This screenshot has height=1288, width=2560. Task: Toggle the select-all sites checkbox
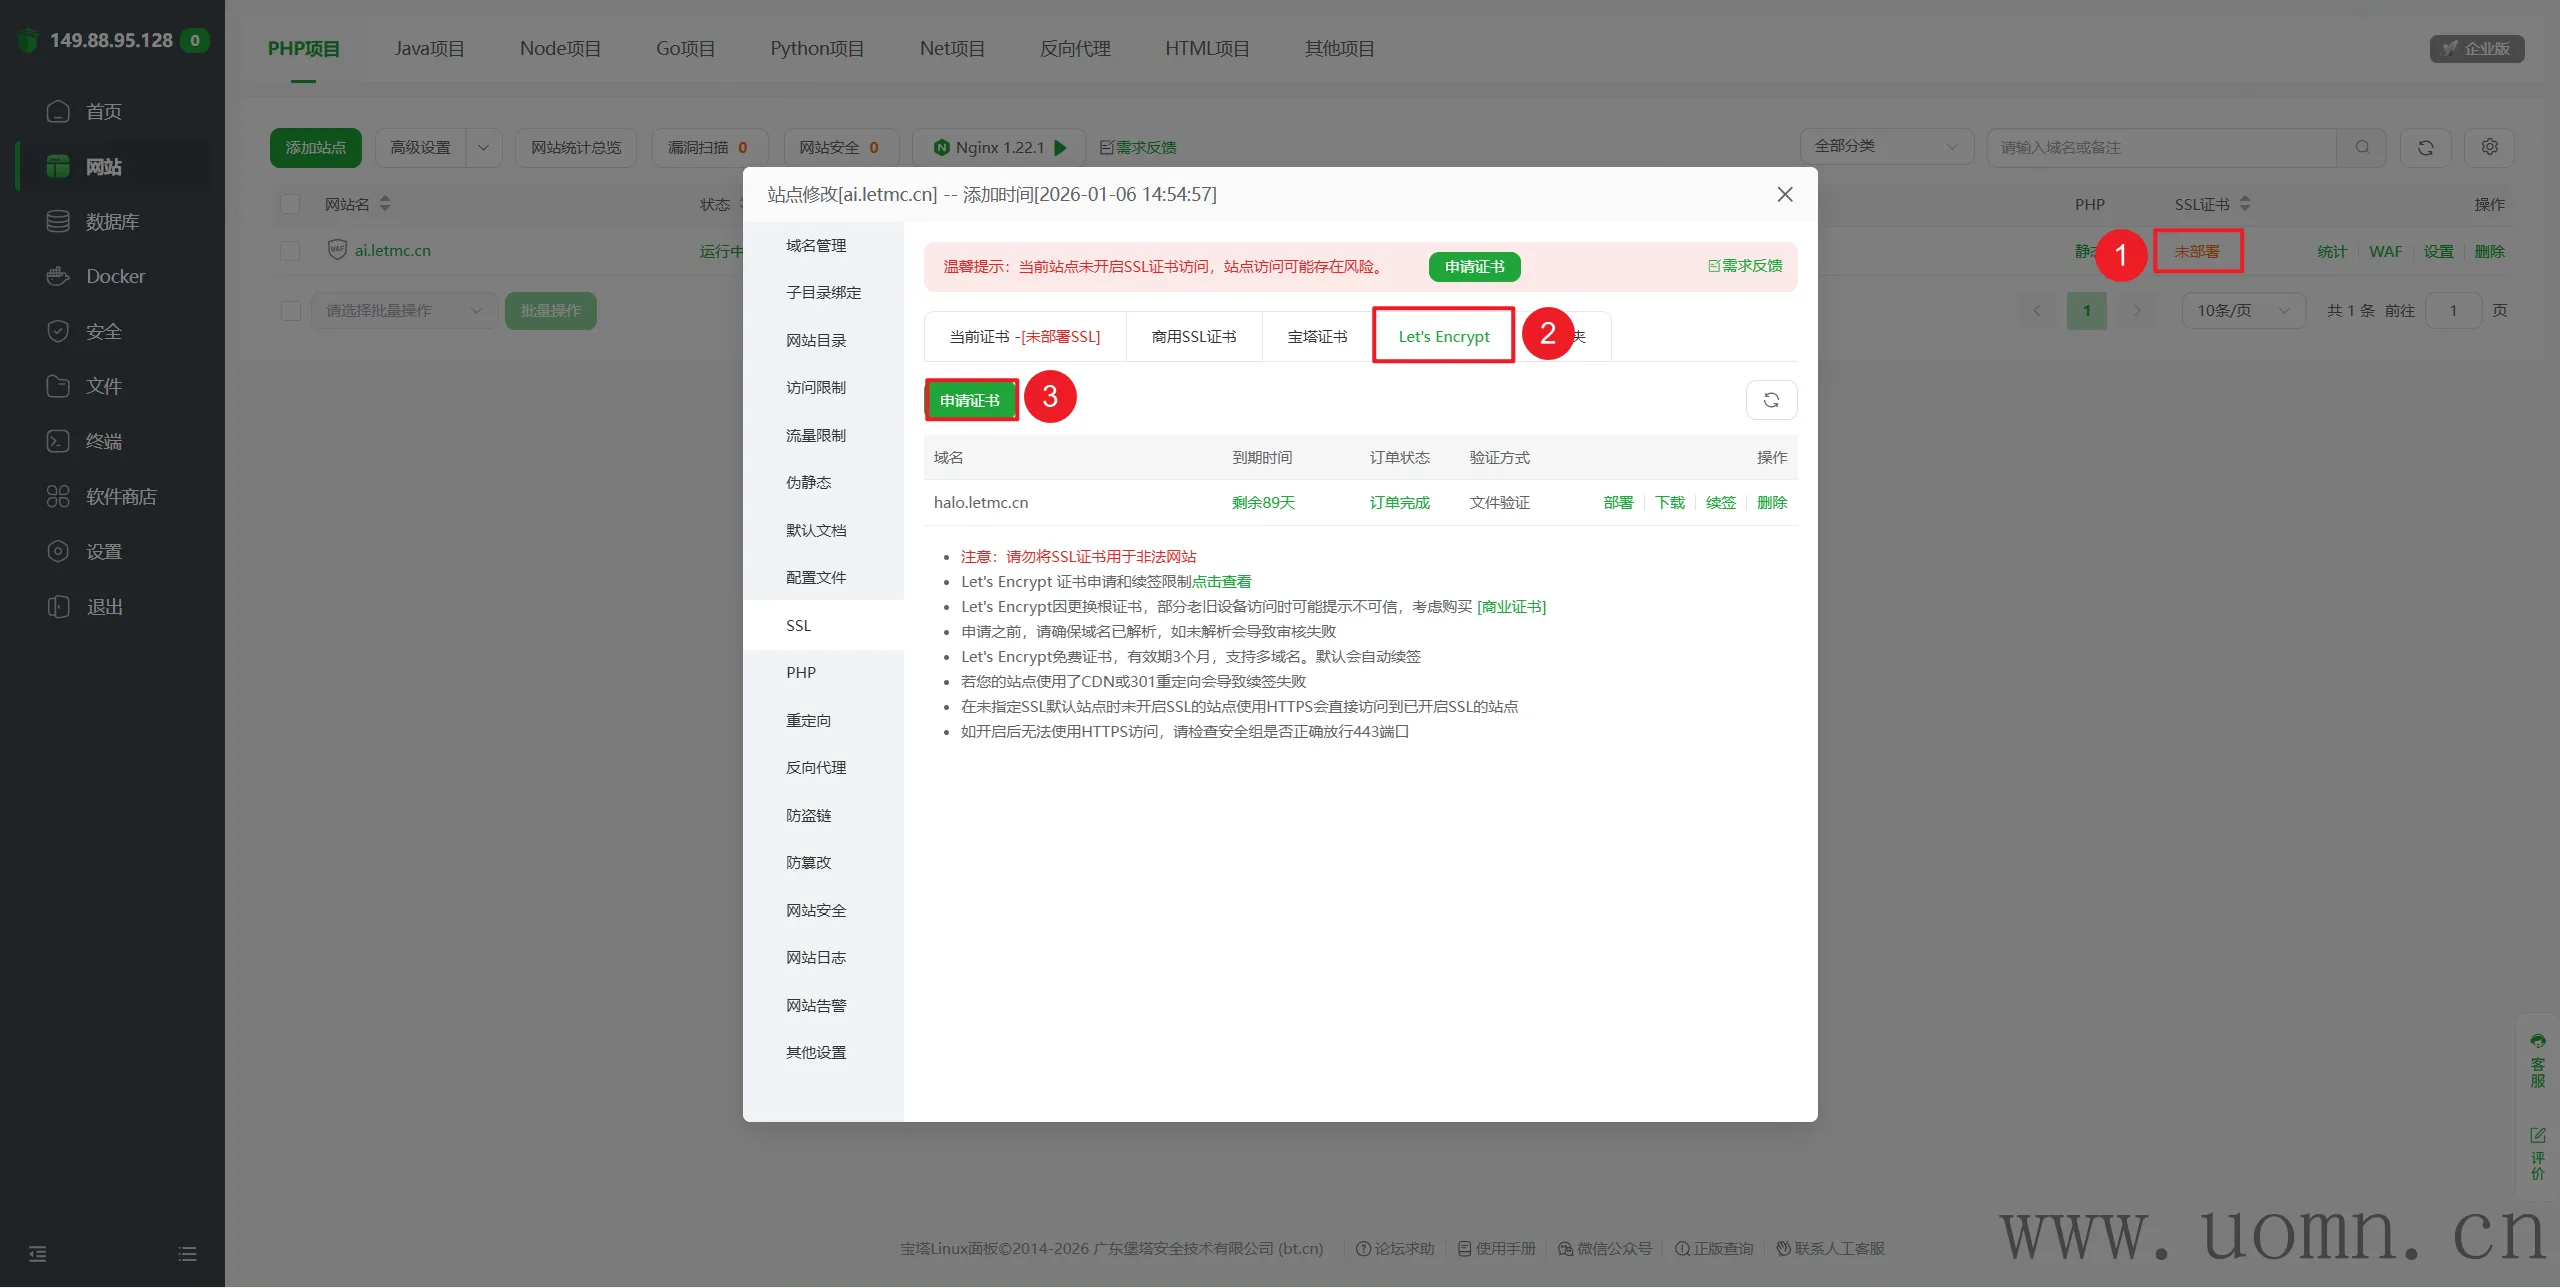coord(290,204)
